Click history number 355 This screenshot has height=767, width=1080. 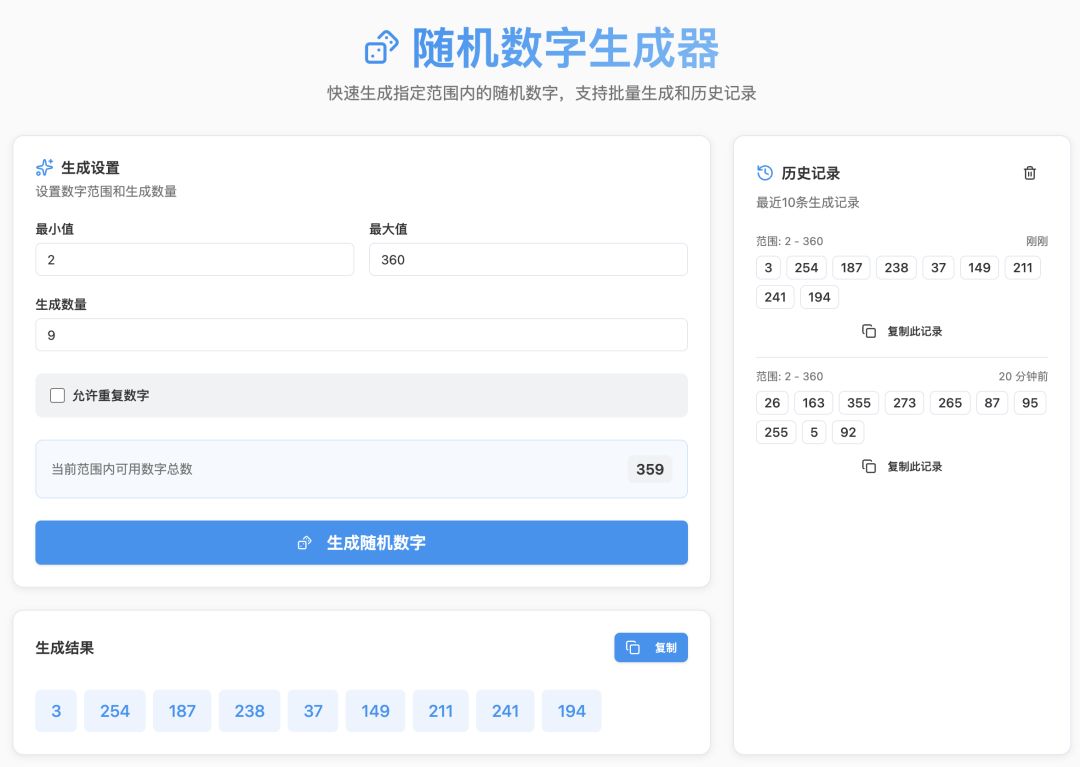point(859,403)
